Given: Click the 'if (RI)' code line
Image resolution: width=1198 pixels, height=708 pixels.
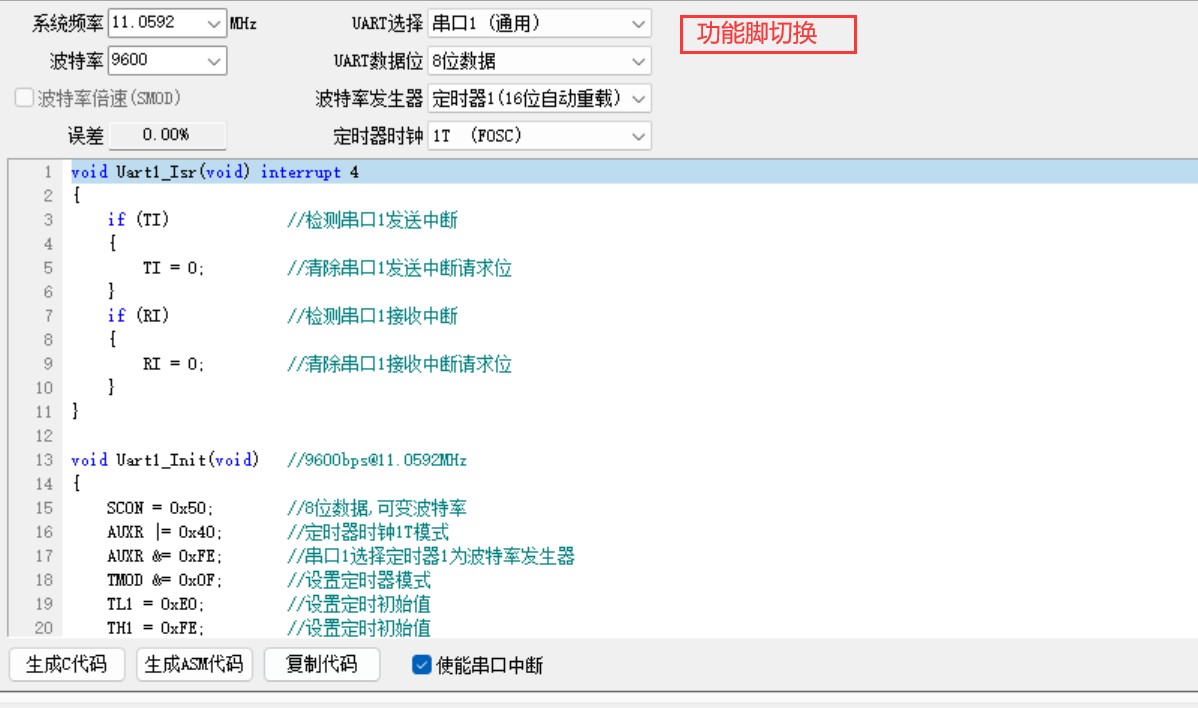Looking at the screenshot, I should tap(138, 315).
